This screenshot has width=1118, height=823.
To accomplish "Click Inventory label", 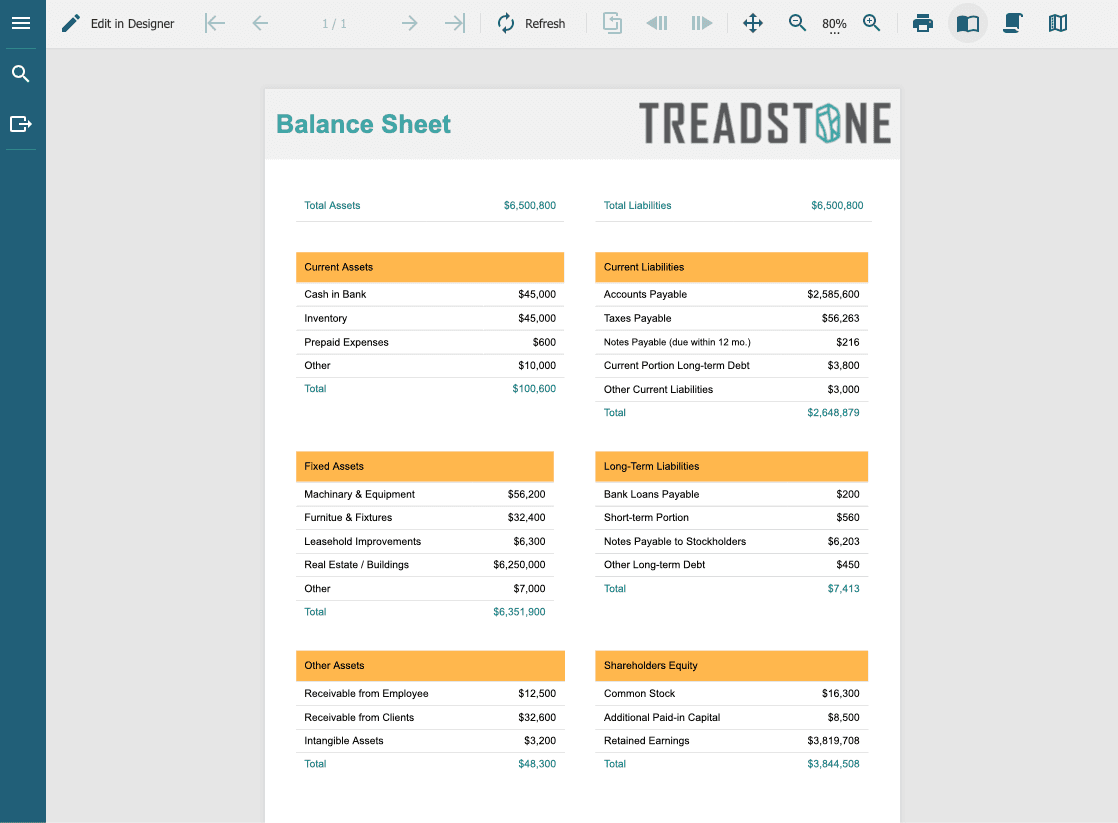I will tap(326, 318).
